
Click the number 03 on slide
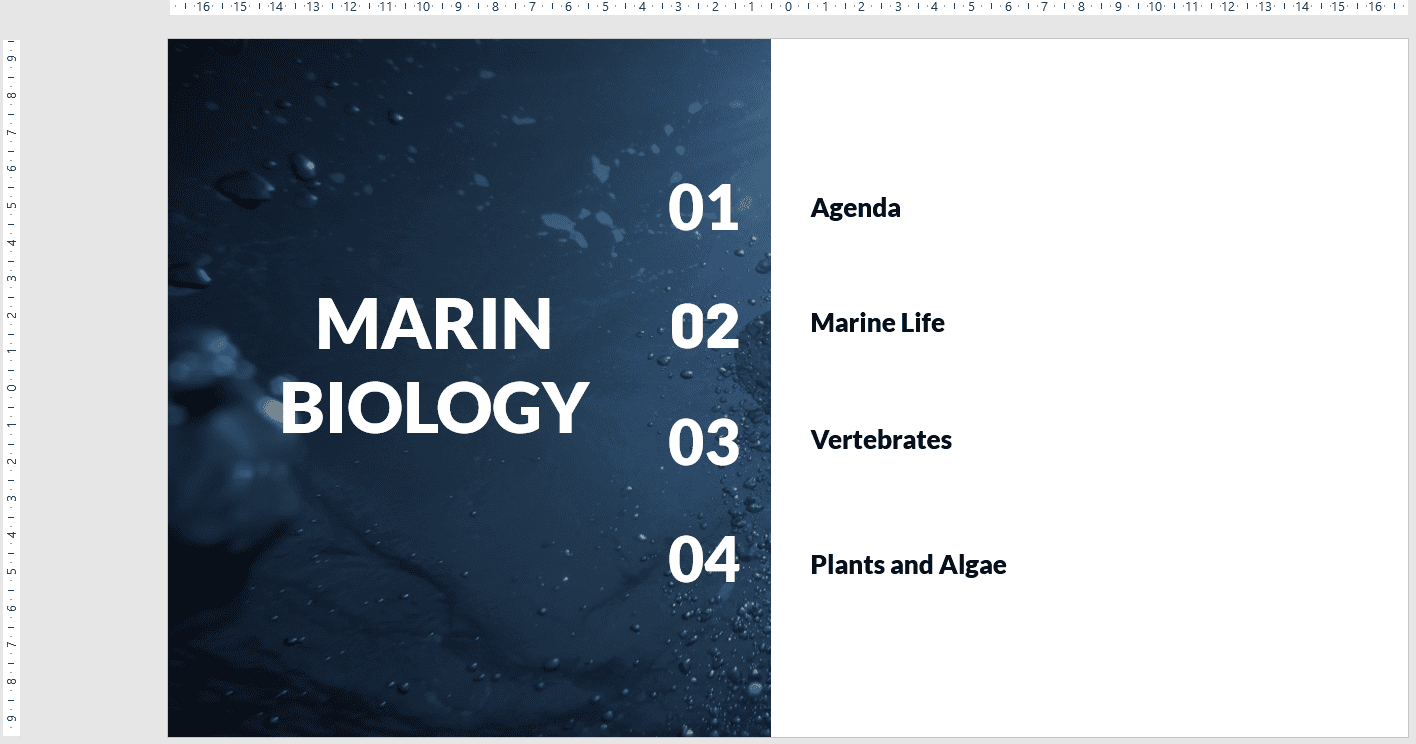point(703,442)
